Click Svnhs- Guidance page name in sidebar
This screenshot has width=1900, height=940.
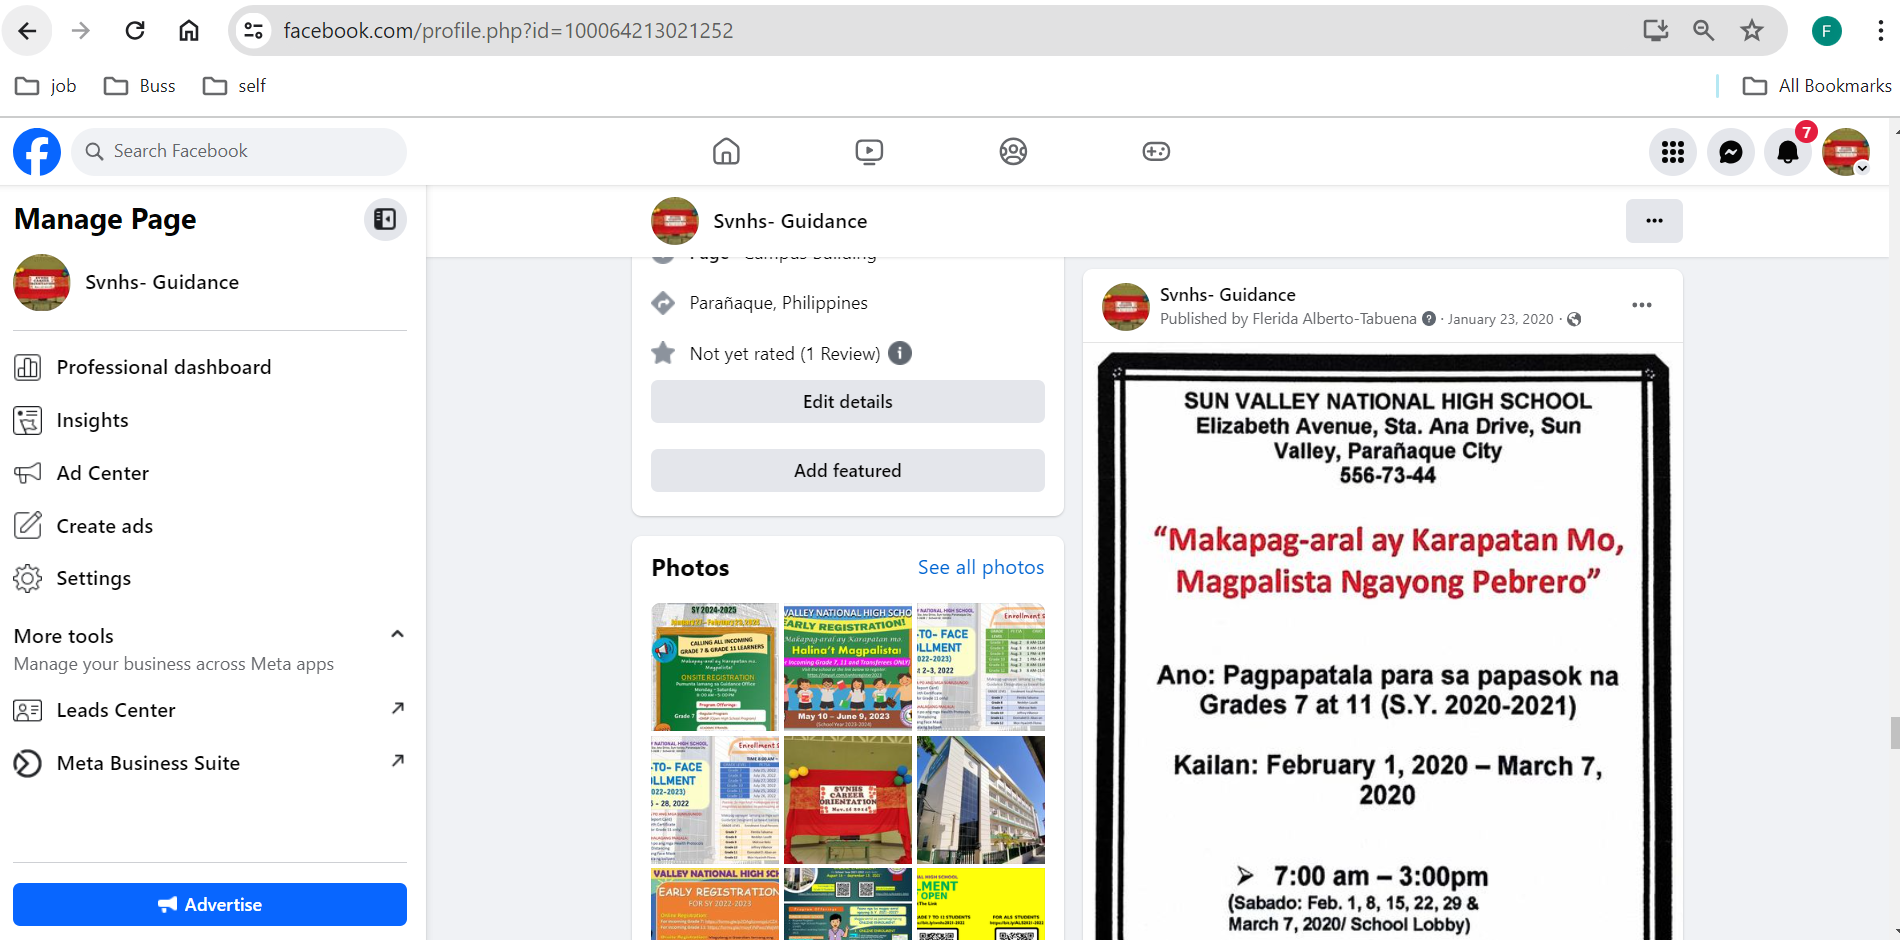point(162,282)
